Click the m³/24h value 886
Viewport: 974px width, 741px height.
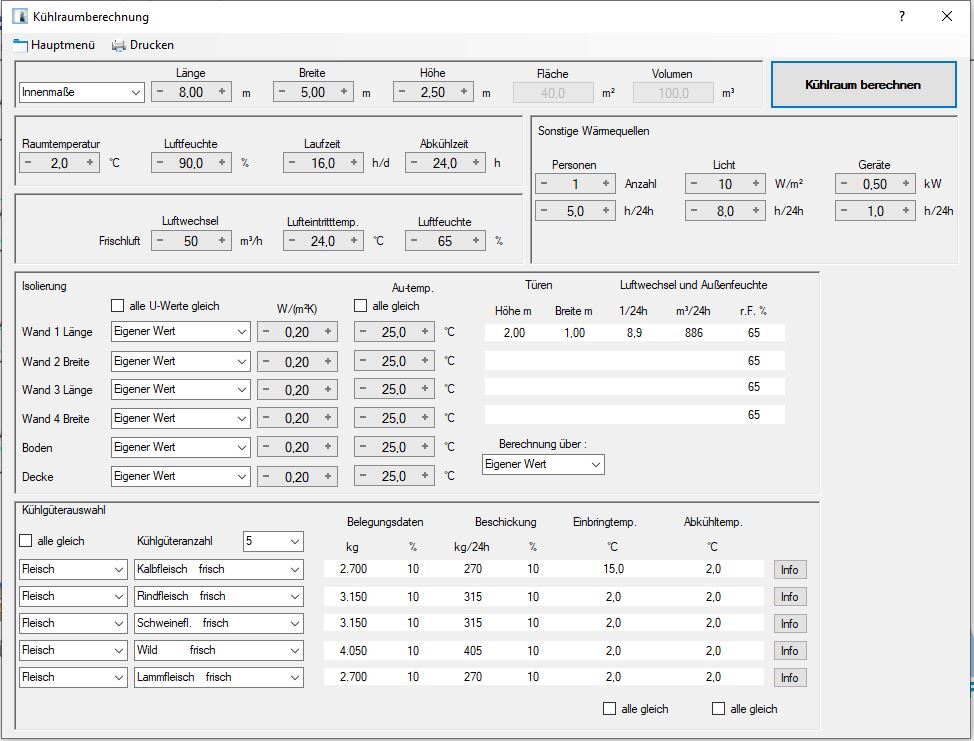tap(694, 333)
